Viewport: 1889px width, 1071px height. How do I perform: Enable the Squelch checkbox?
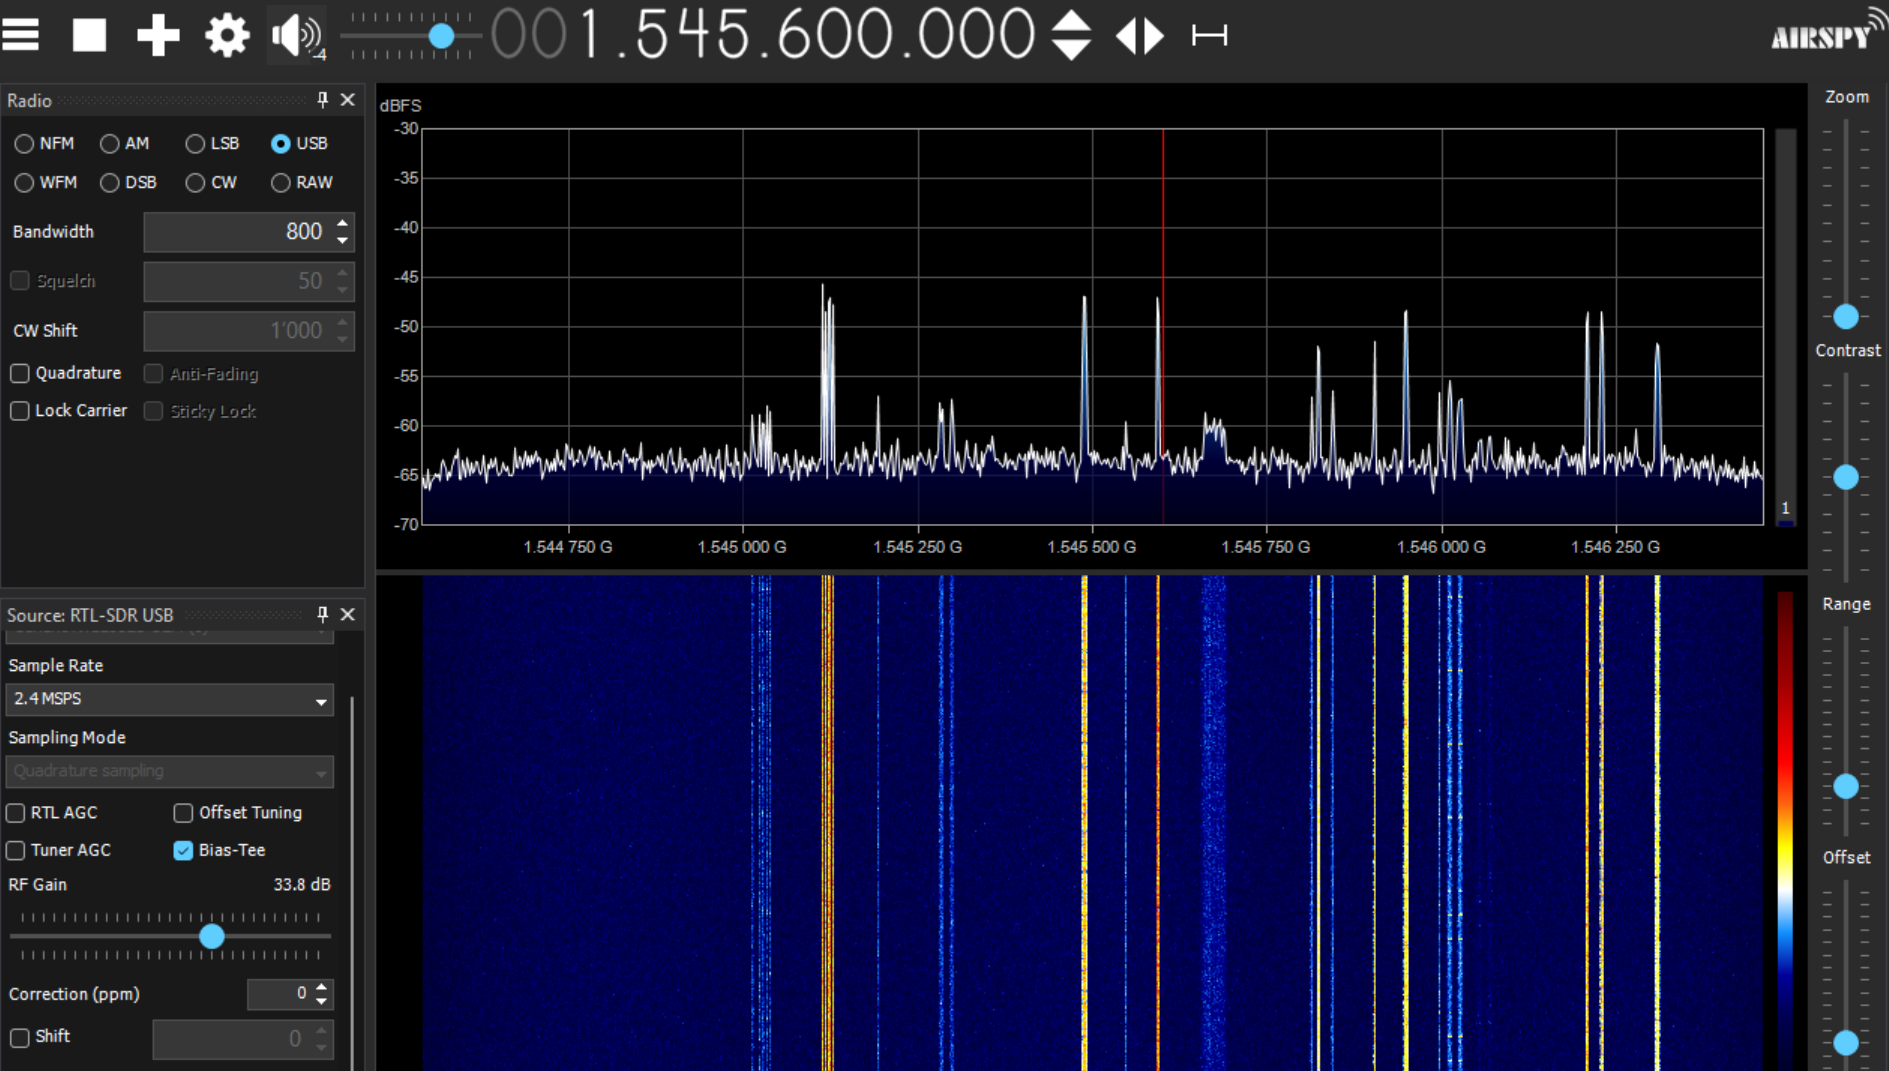tap(19, 280)
